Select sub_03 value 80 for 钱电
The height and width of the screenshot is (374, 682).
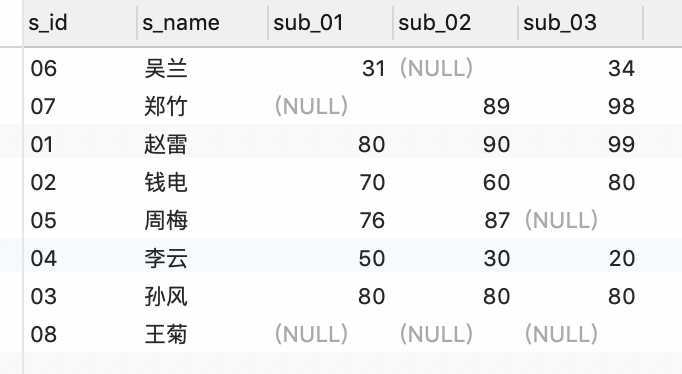(x=622, y=182)
